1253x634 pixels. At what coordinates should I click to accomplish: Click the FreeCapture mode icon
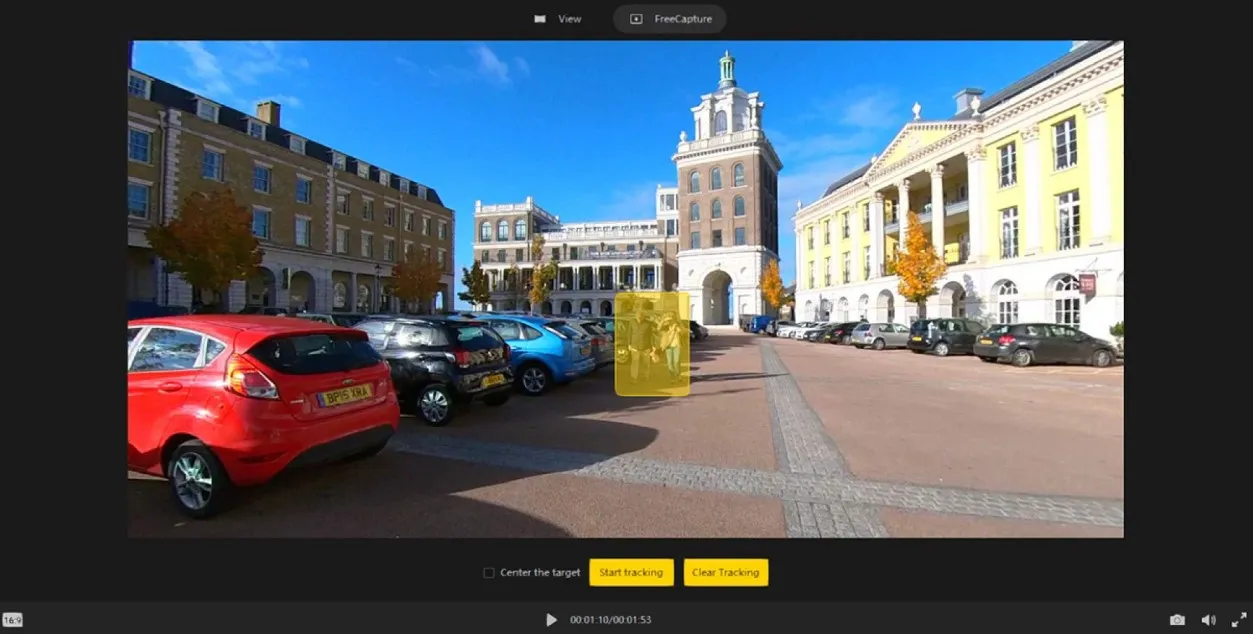[x=636, y=19]
